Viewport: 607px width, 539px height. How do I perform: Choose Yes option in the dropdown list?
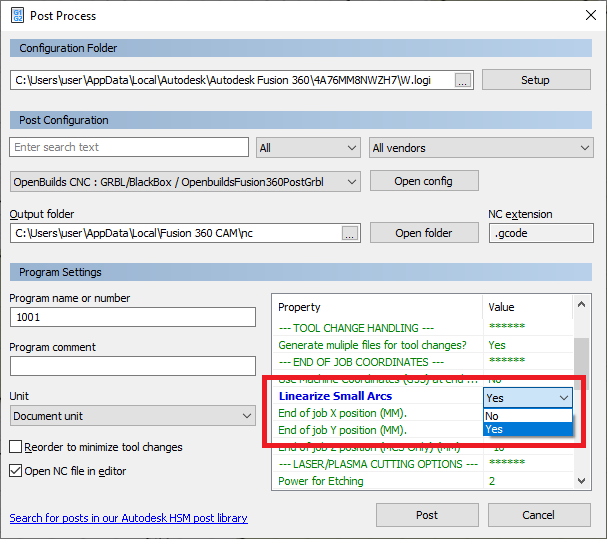point(527,429)
